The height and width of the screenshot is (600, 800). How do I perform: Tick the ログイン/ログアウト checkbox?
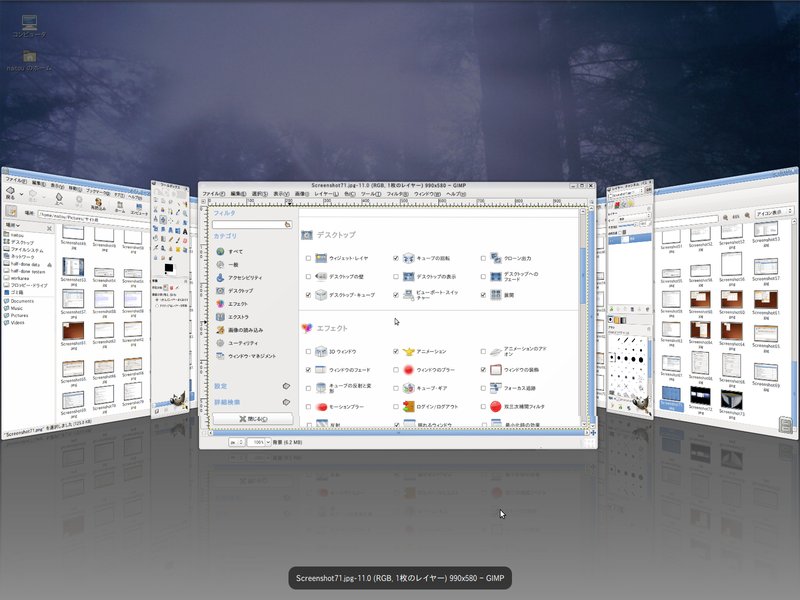(x=395, y=407)
